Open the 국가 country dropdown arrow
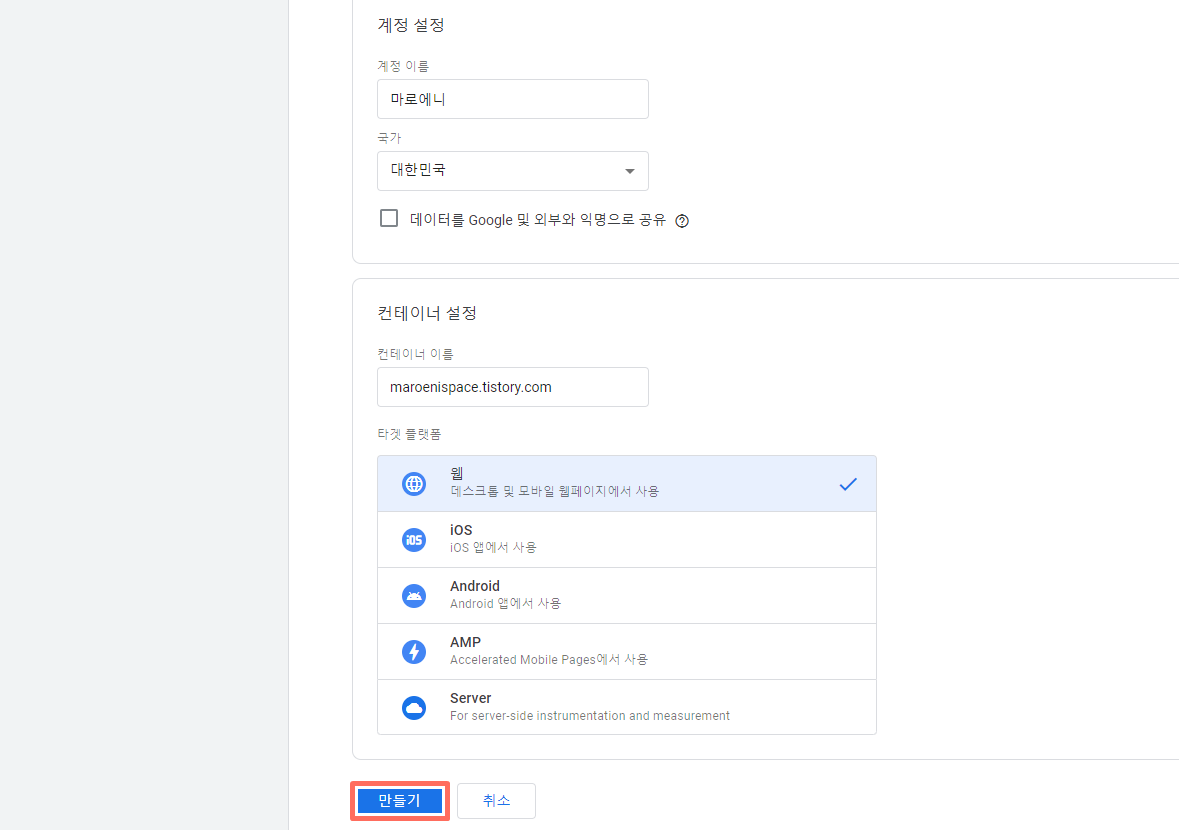Screen dimensions: 1179x830 coord(629,171)
